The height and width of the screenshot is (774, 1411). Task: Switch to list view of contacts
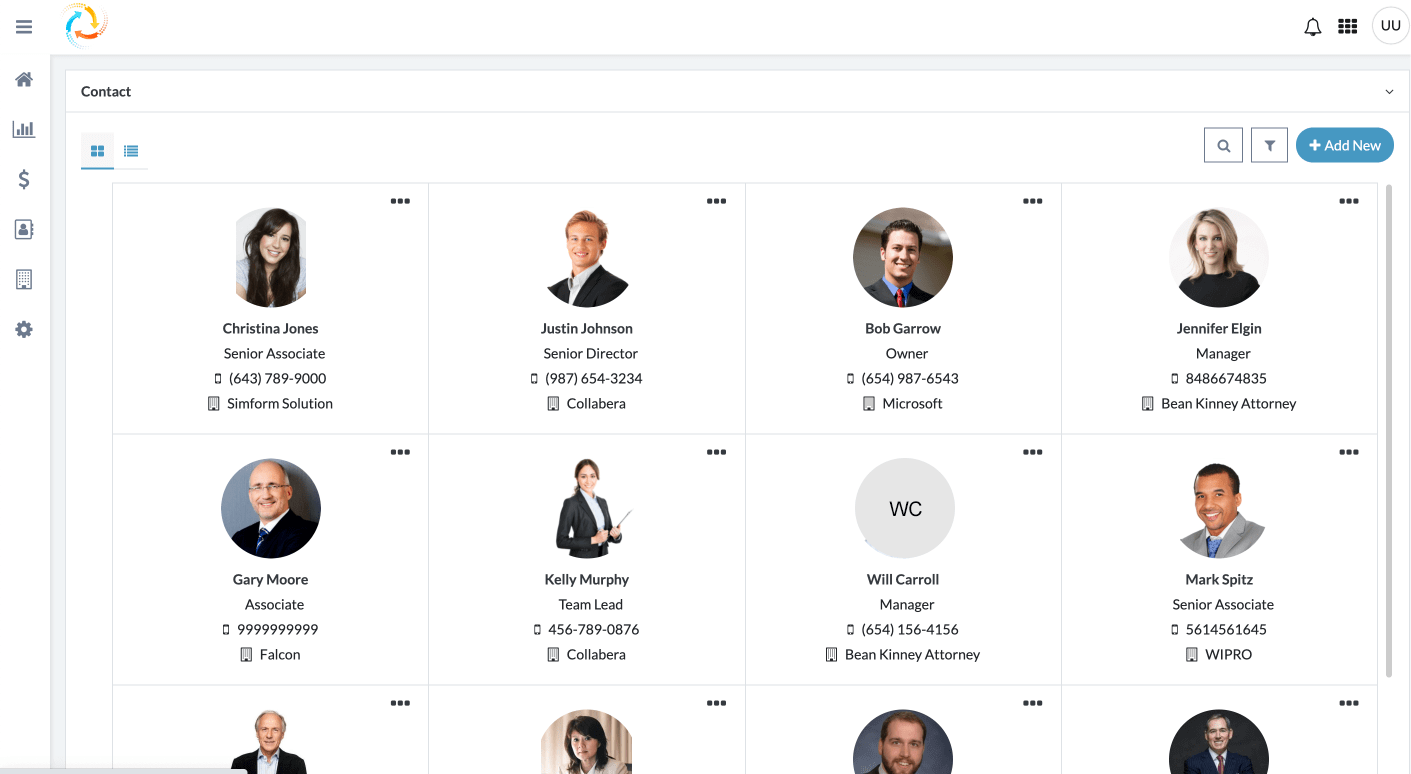tap(131, 150)
